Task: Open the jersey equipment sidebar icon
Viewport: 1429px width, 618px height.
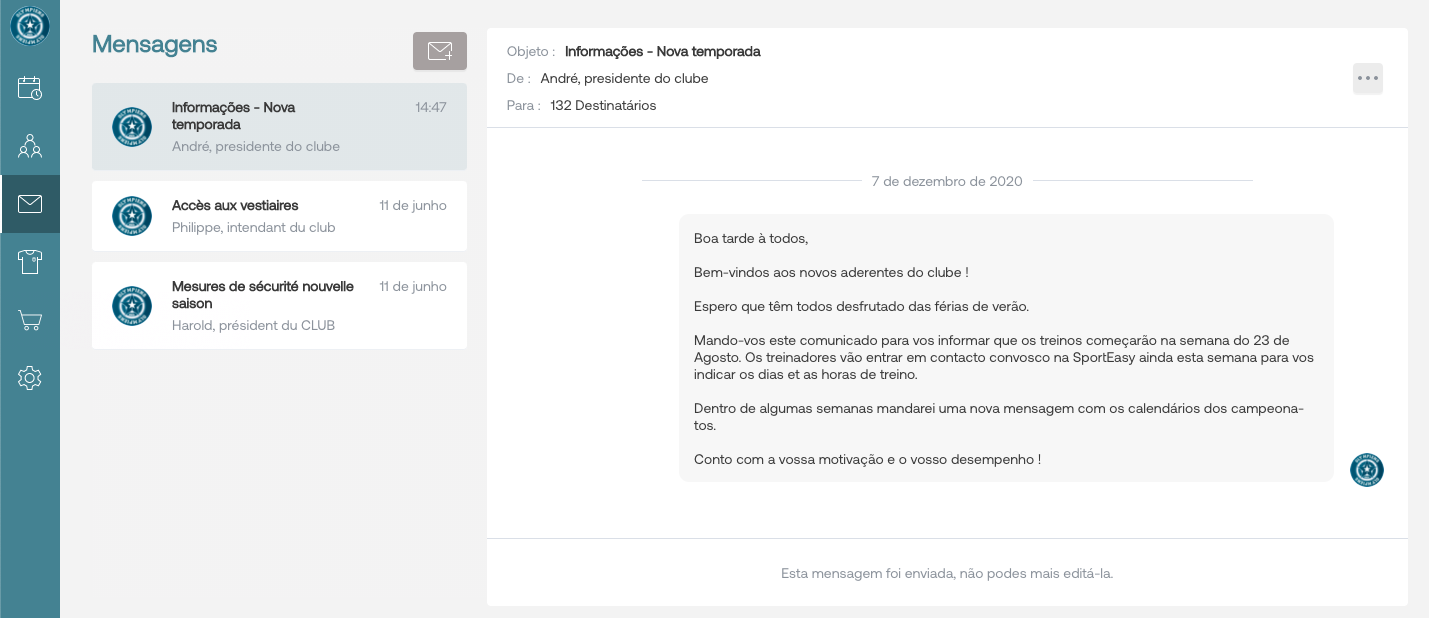Action: point(30,262)
